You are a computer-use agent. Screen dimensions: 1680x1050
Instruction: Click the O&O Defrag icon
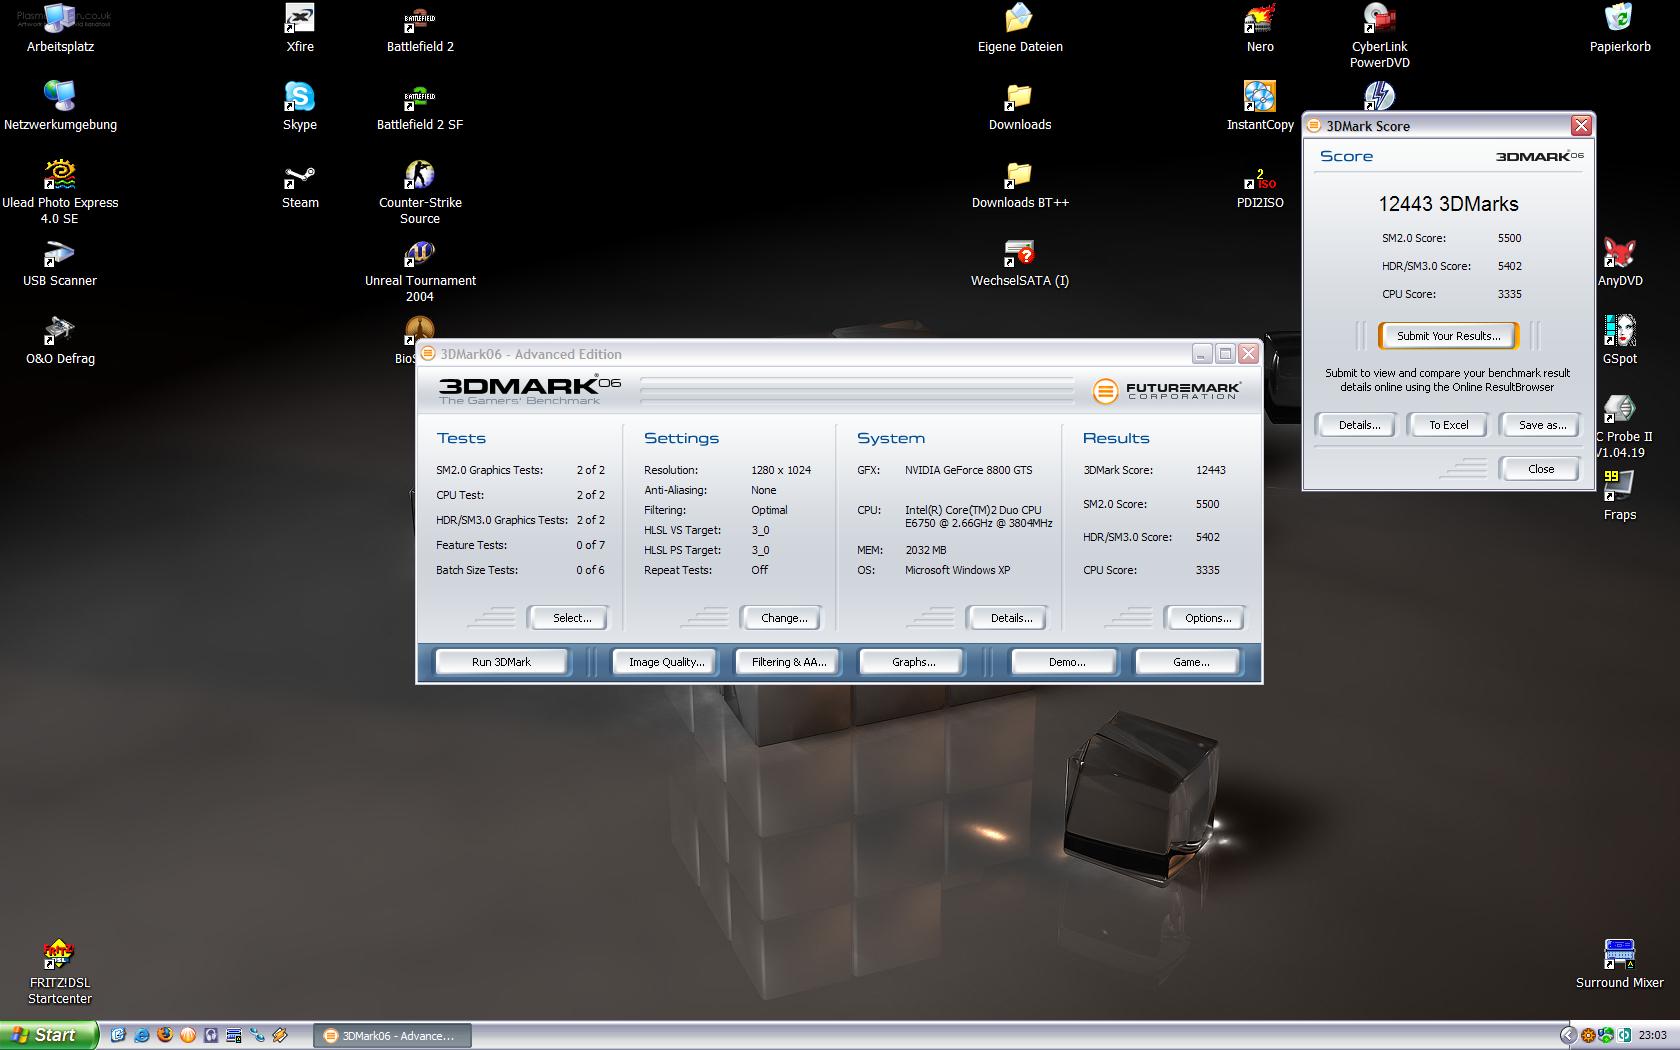60,340
